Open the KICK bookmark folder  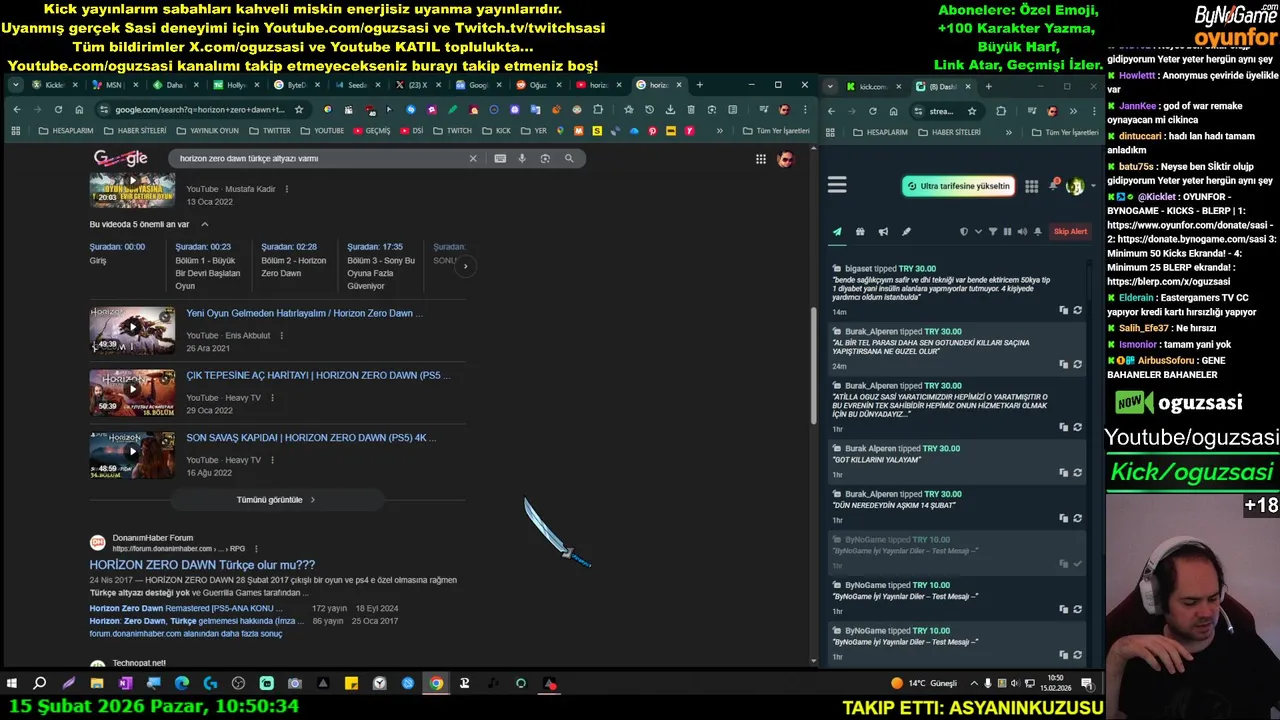point(497,131)
